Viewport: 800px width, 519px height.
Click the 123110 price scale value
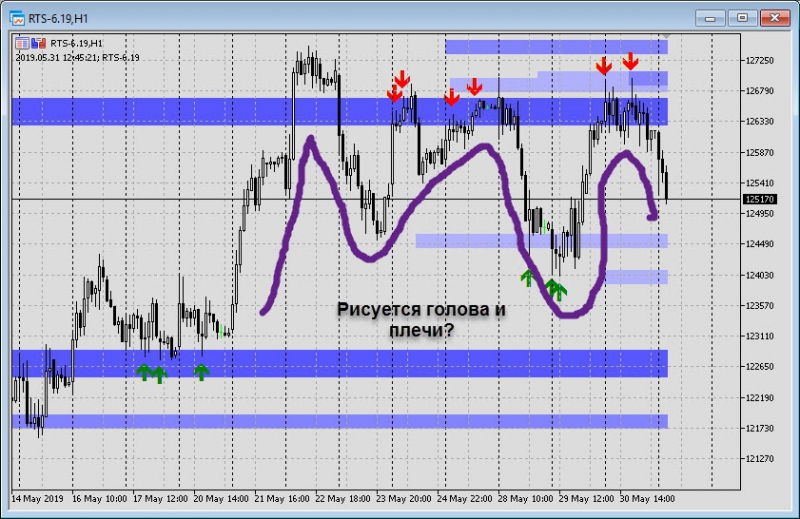click(x=760, y=336)
